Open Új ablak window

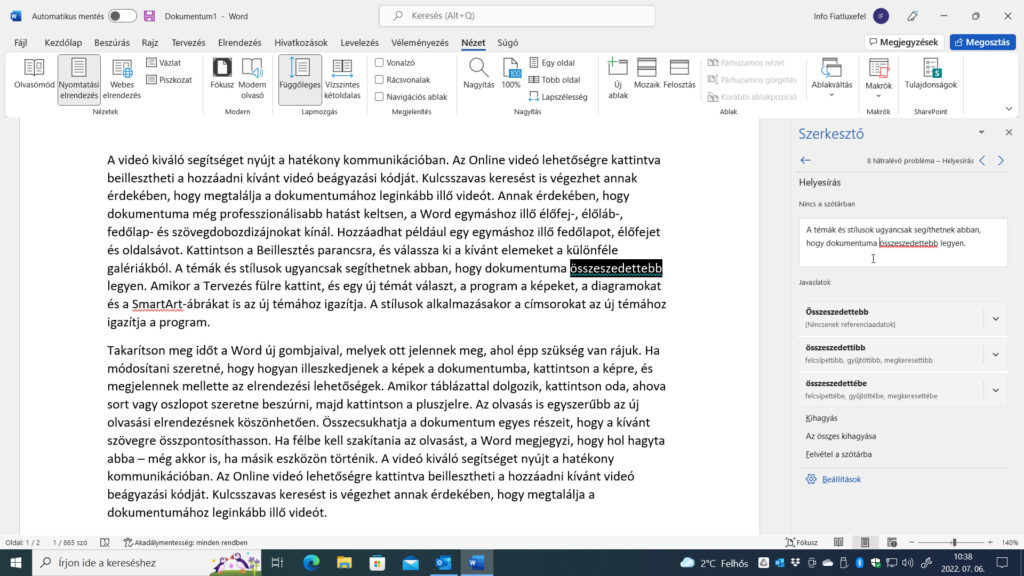coord(618,78)
